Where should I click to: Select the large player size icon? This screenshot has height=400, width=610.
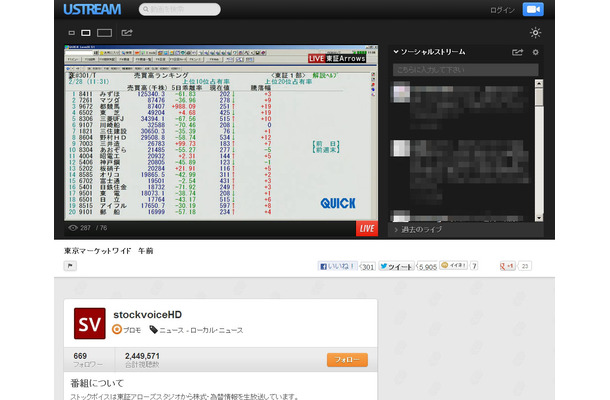(104, 33)
